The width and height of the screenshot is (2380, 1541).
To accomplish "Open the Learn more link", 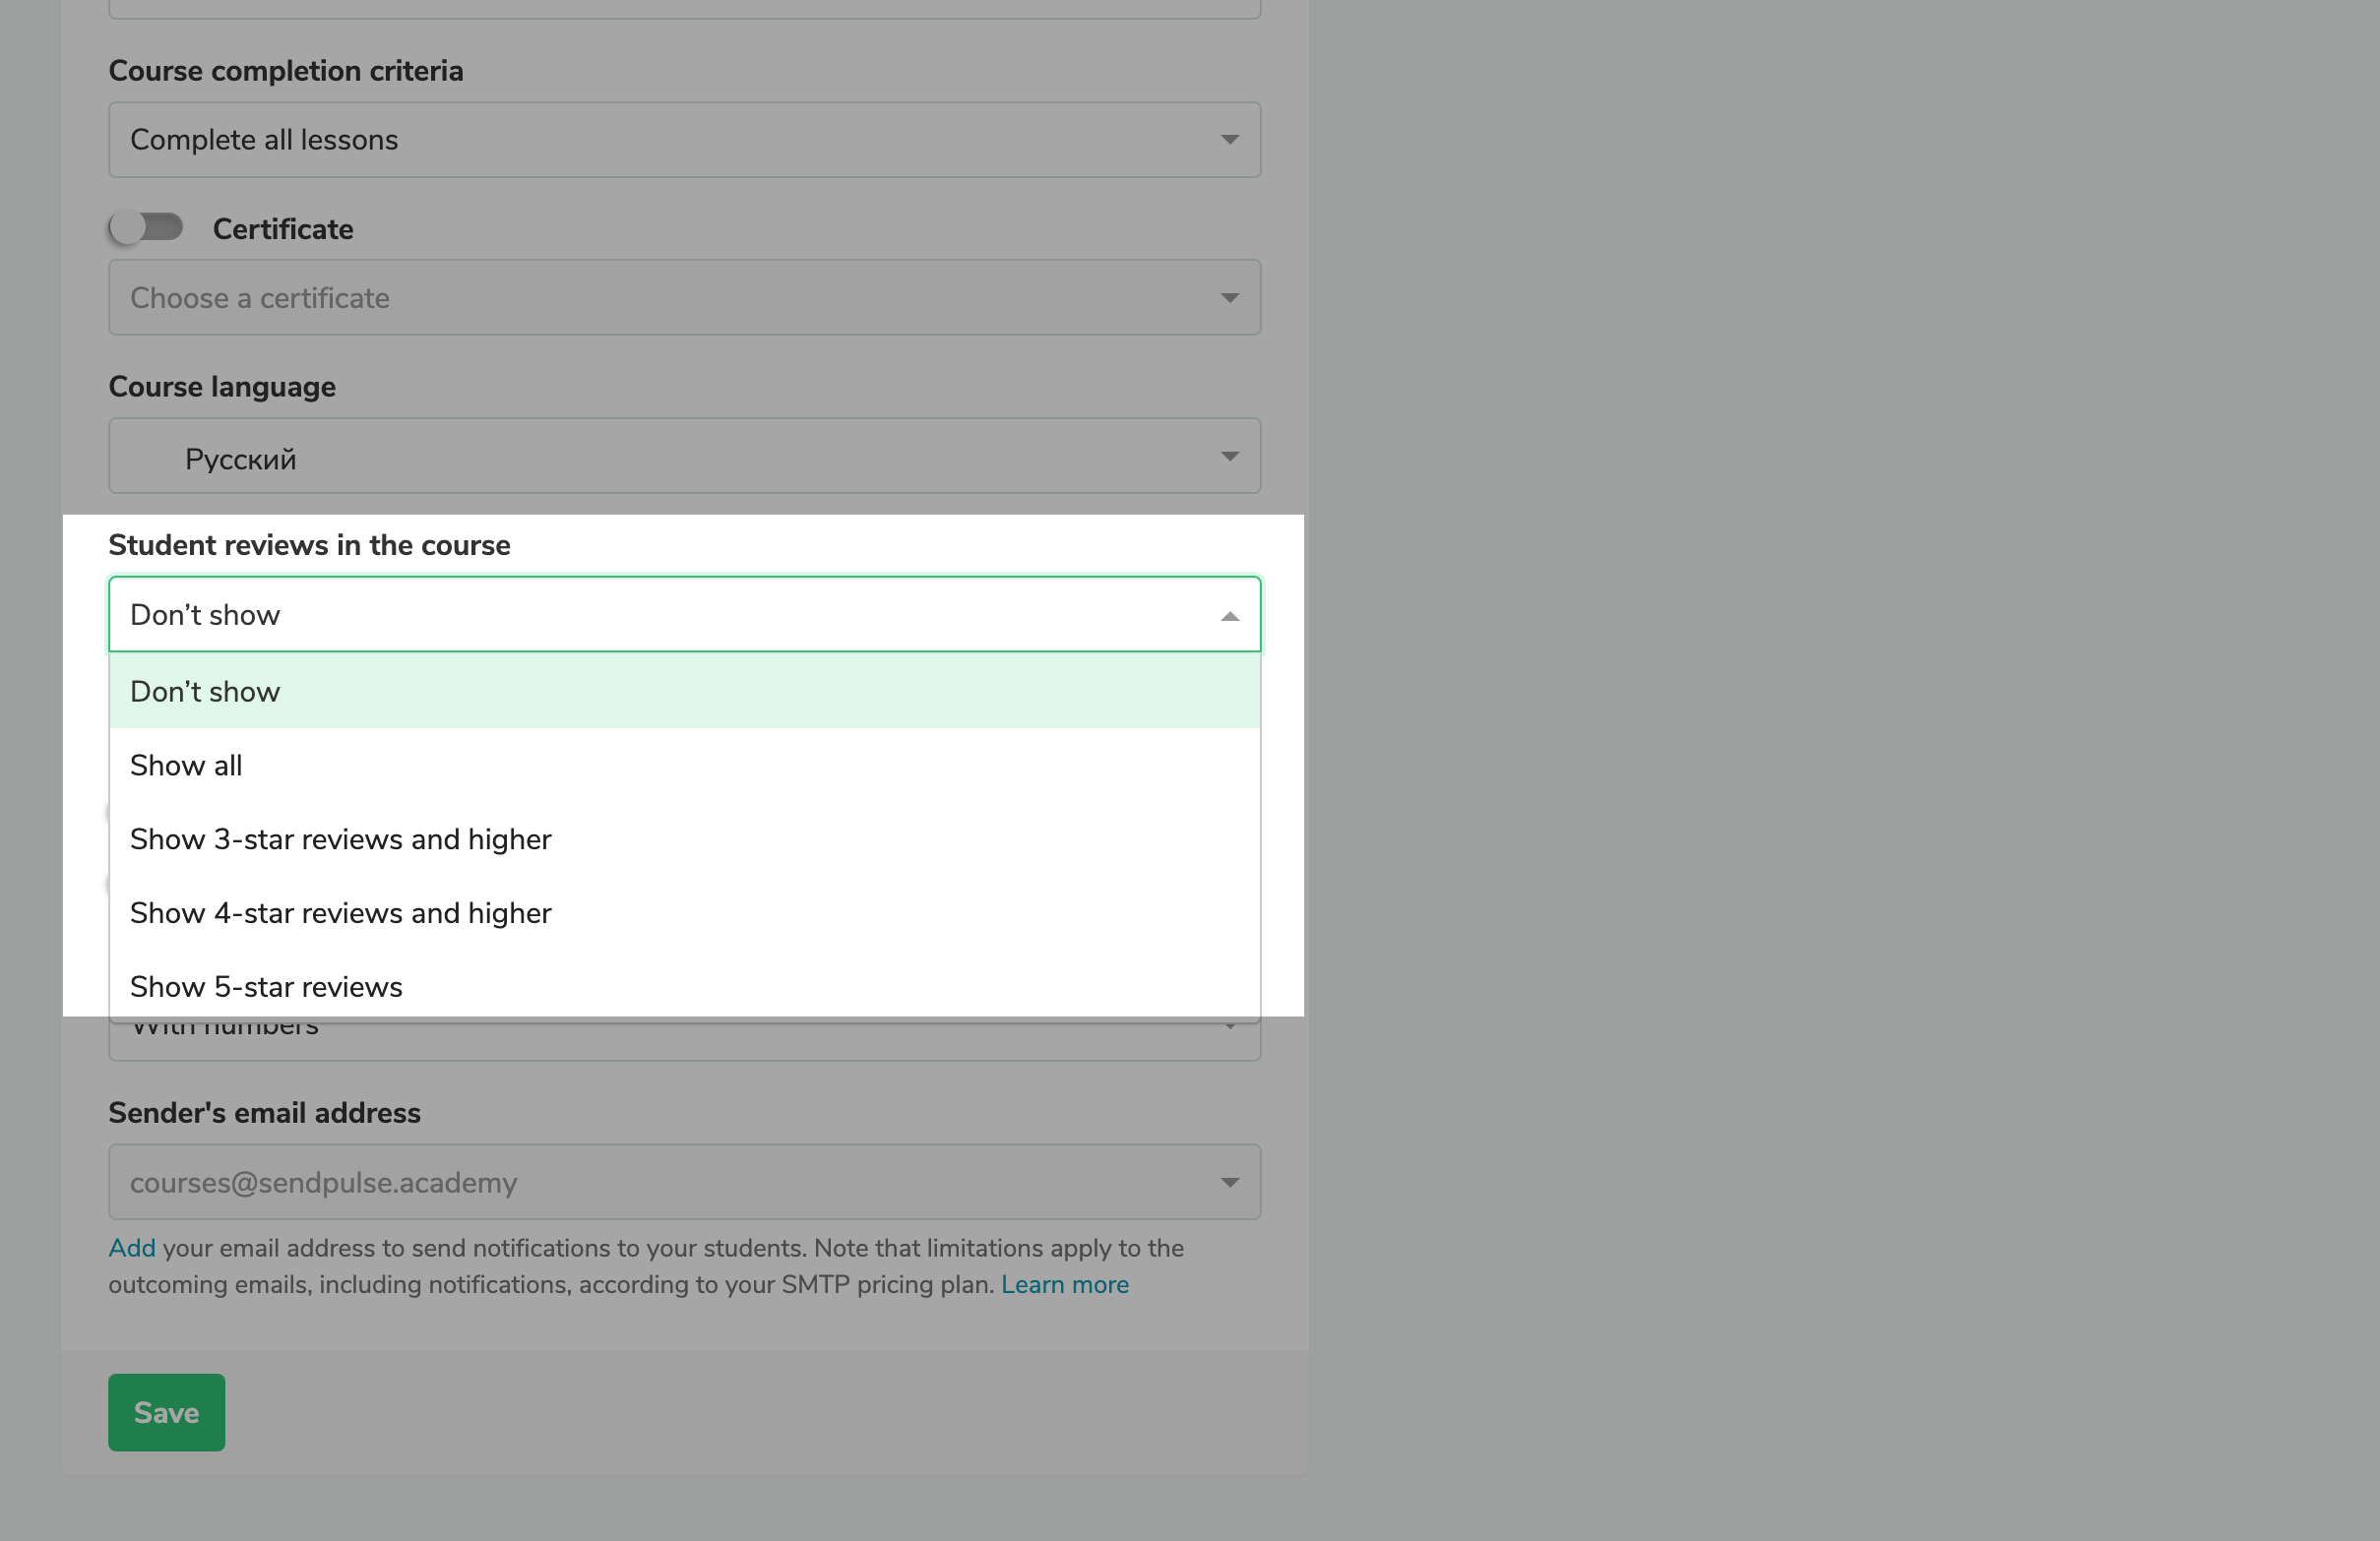I will [1064, 1284].
